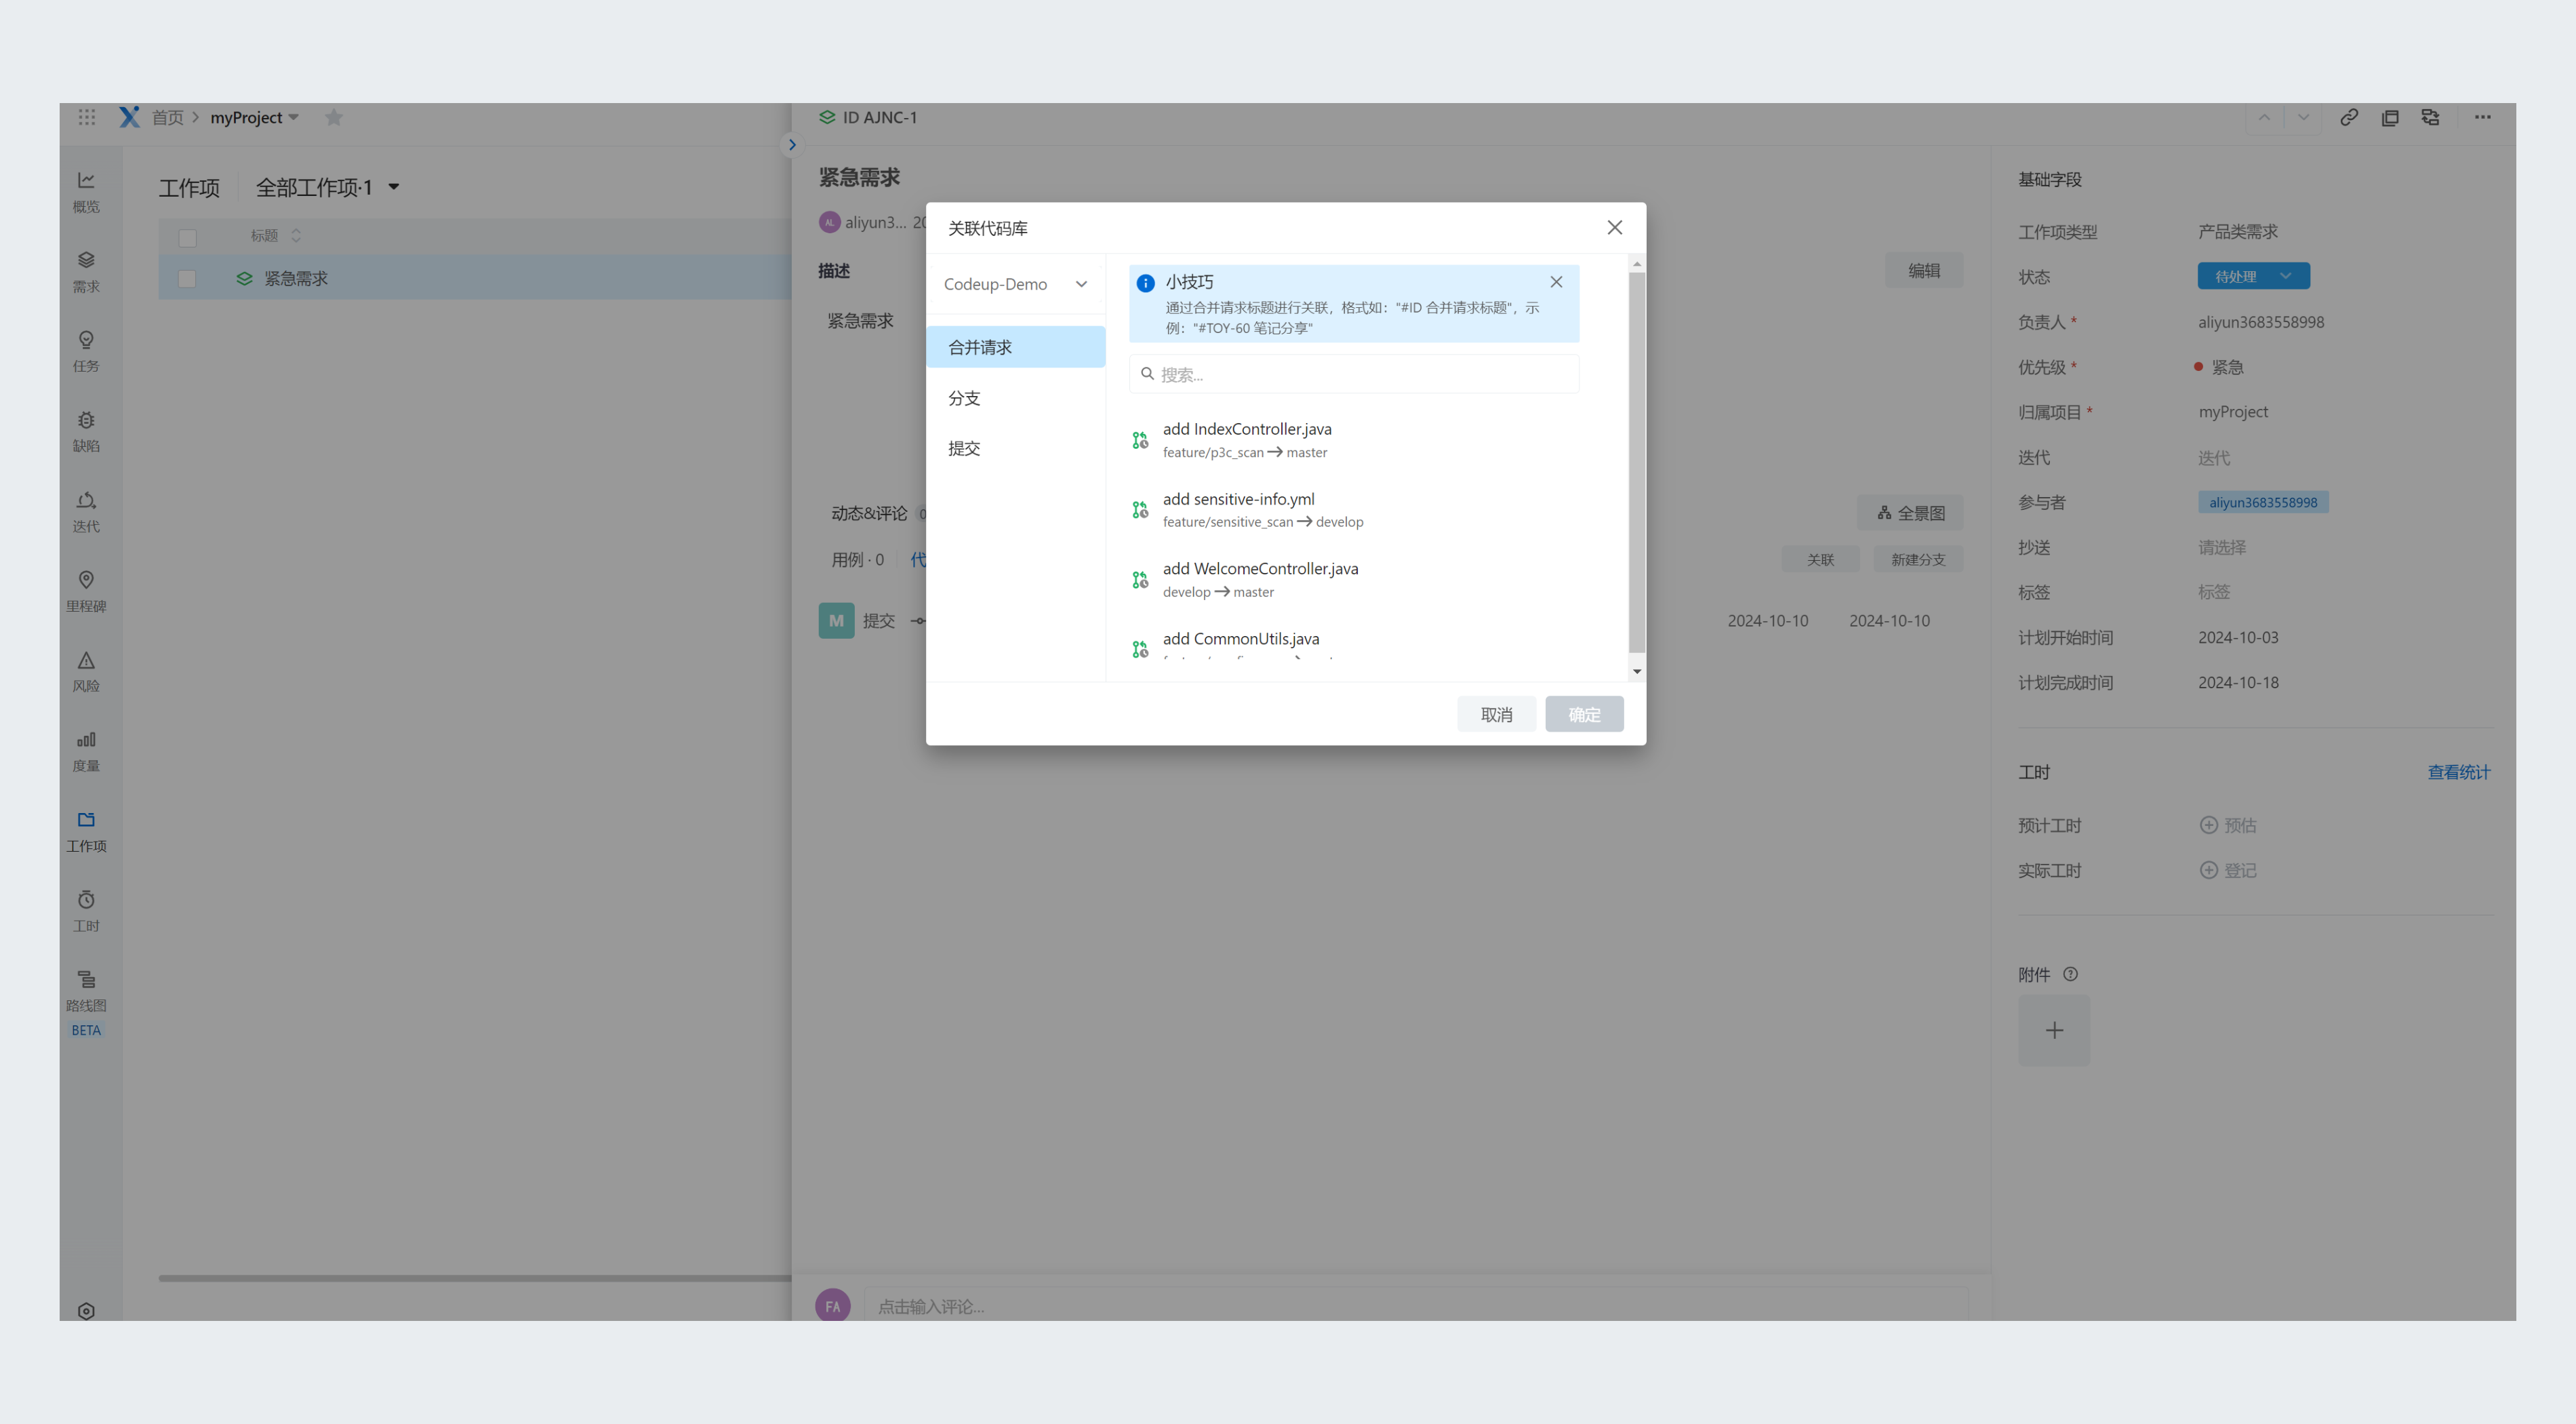Click the aliyun3683558998 participant tag
Viewport: 2576px width, 1424px height.
point(2263,502)
